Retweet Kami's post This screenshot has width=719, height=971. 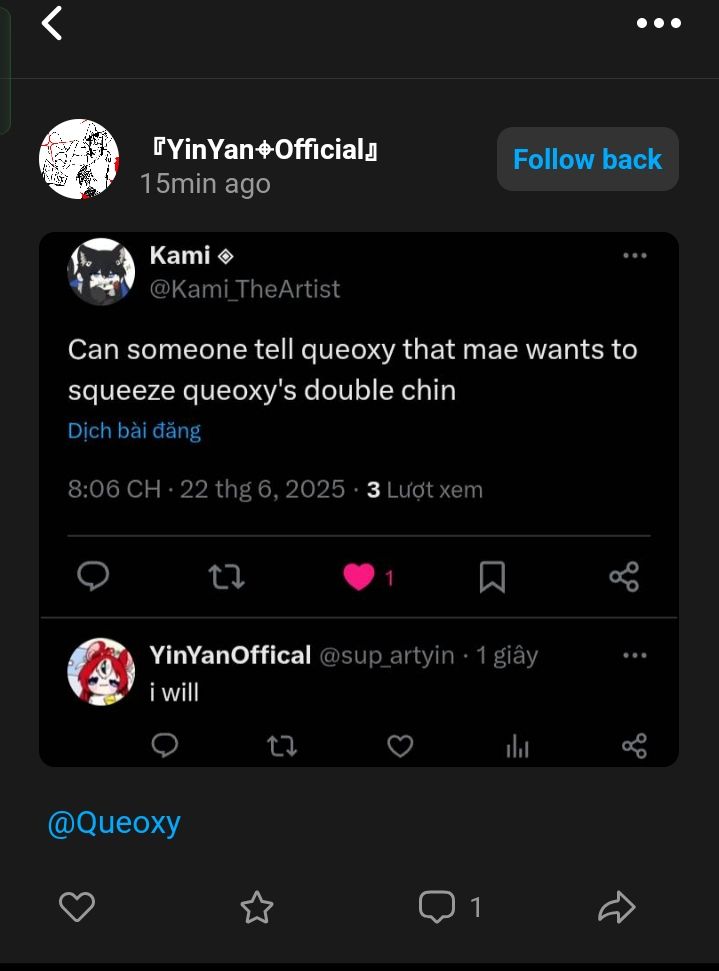tap(226, 577)
